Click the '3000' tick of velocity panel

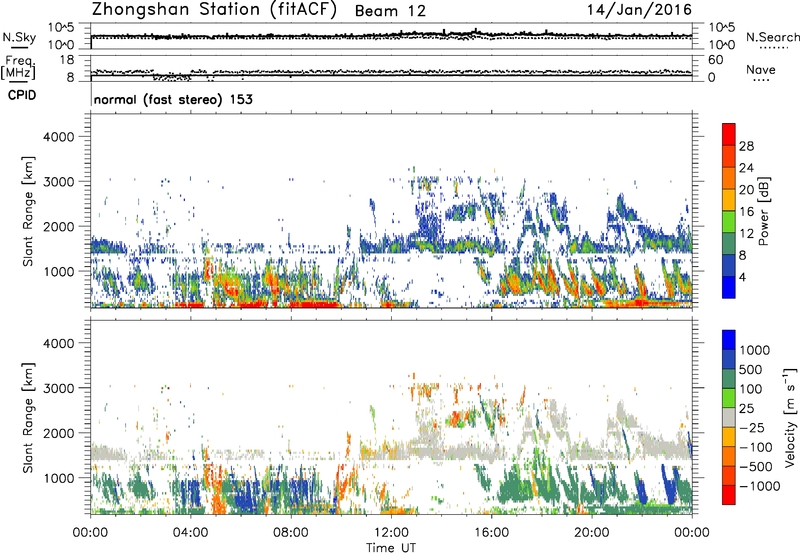tap(58, 388)
